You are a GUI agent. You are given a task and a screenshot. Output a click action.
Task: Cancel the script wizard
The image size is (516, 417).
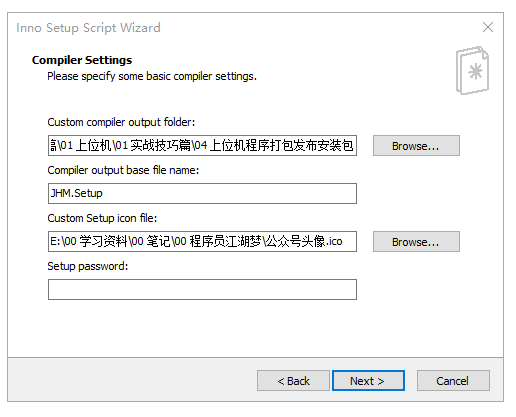[x=453, y=380]
